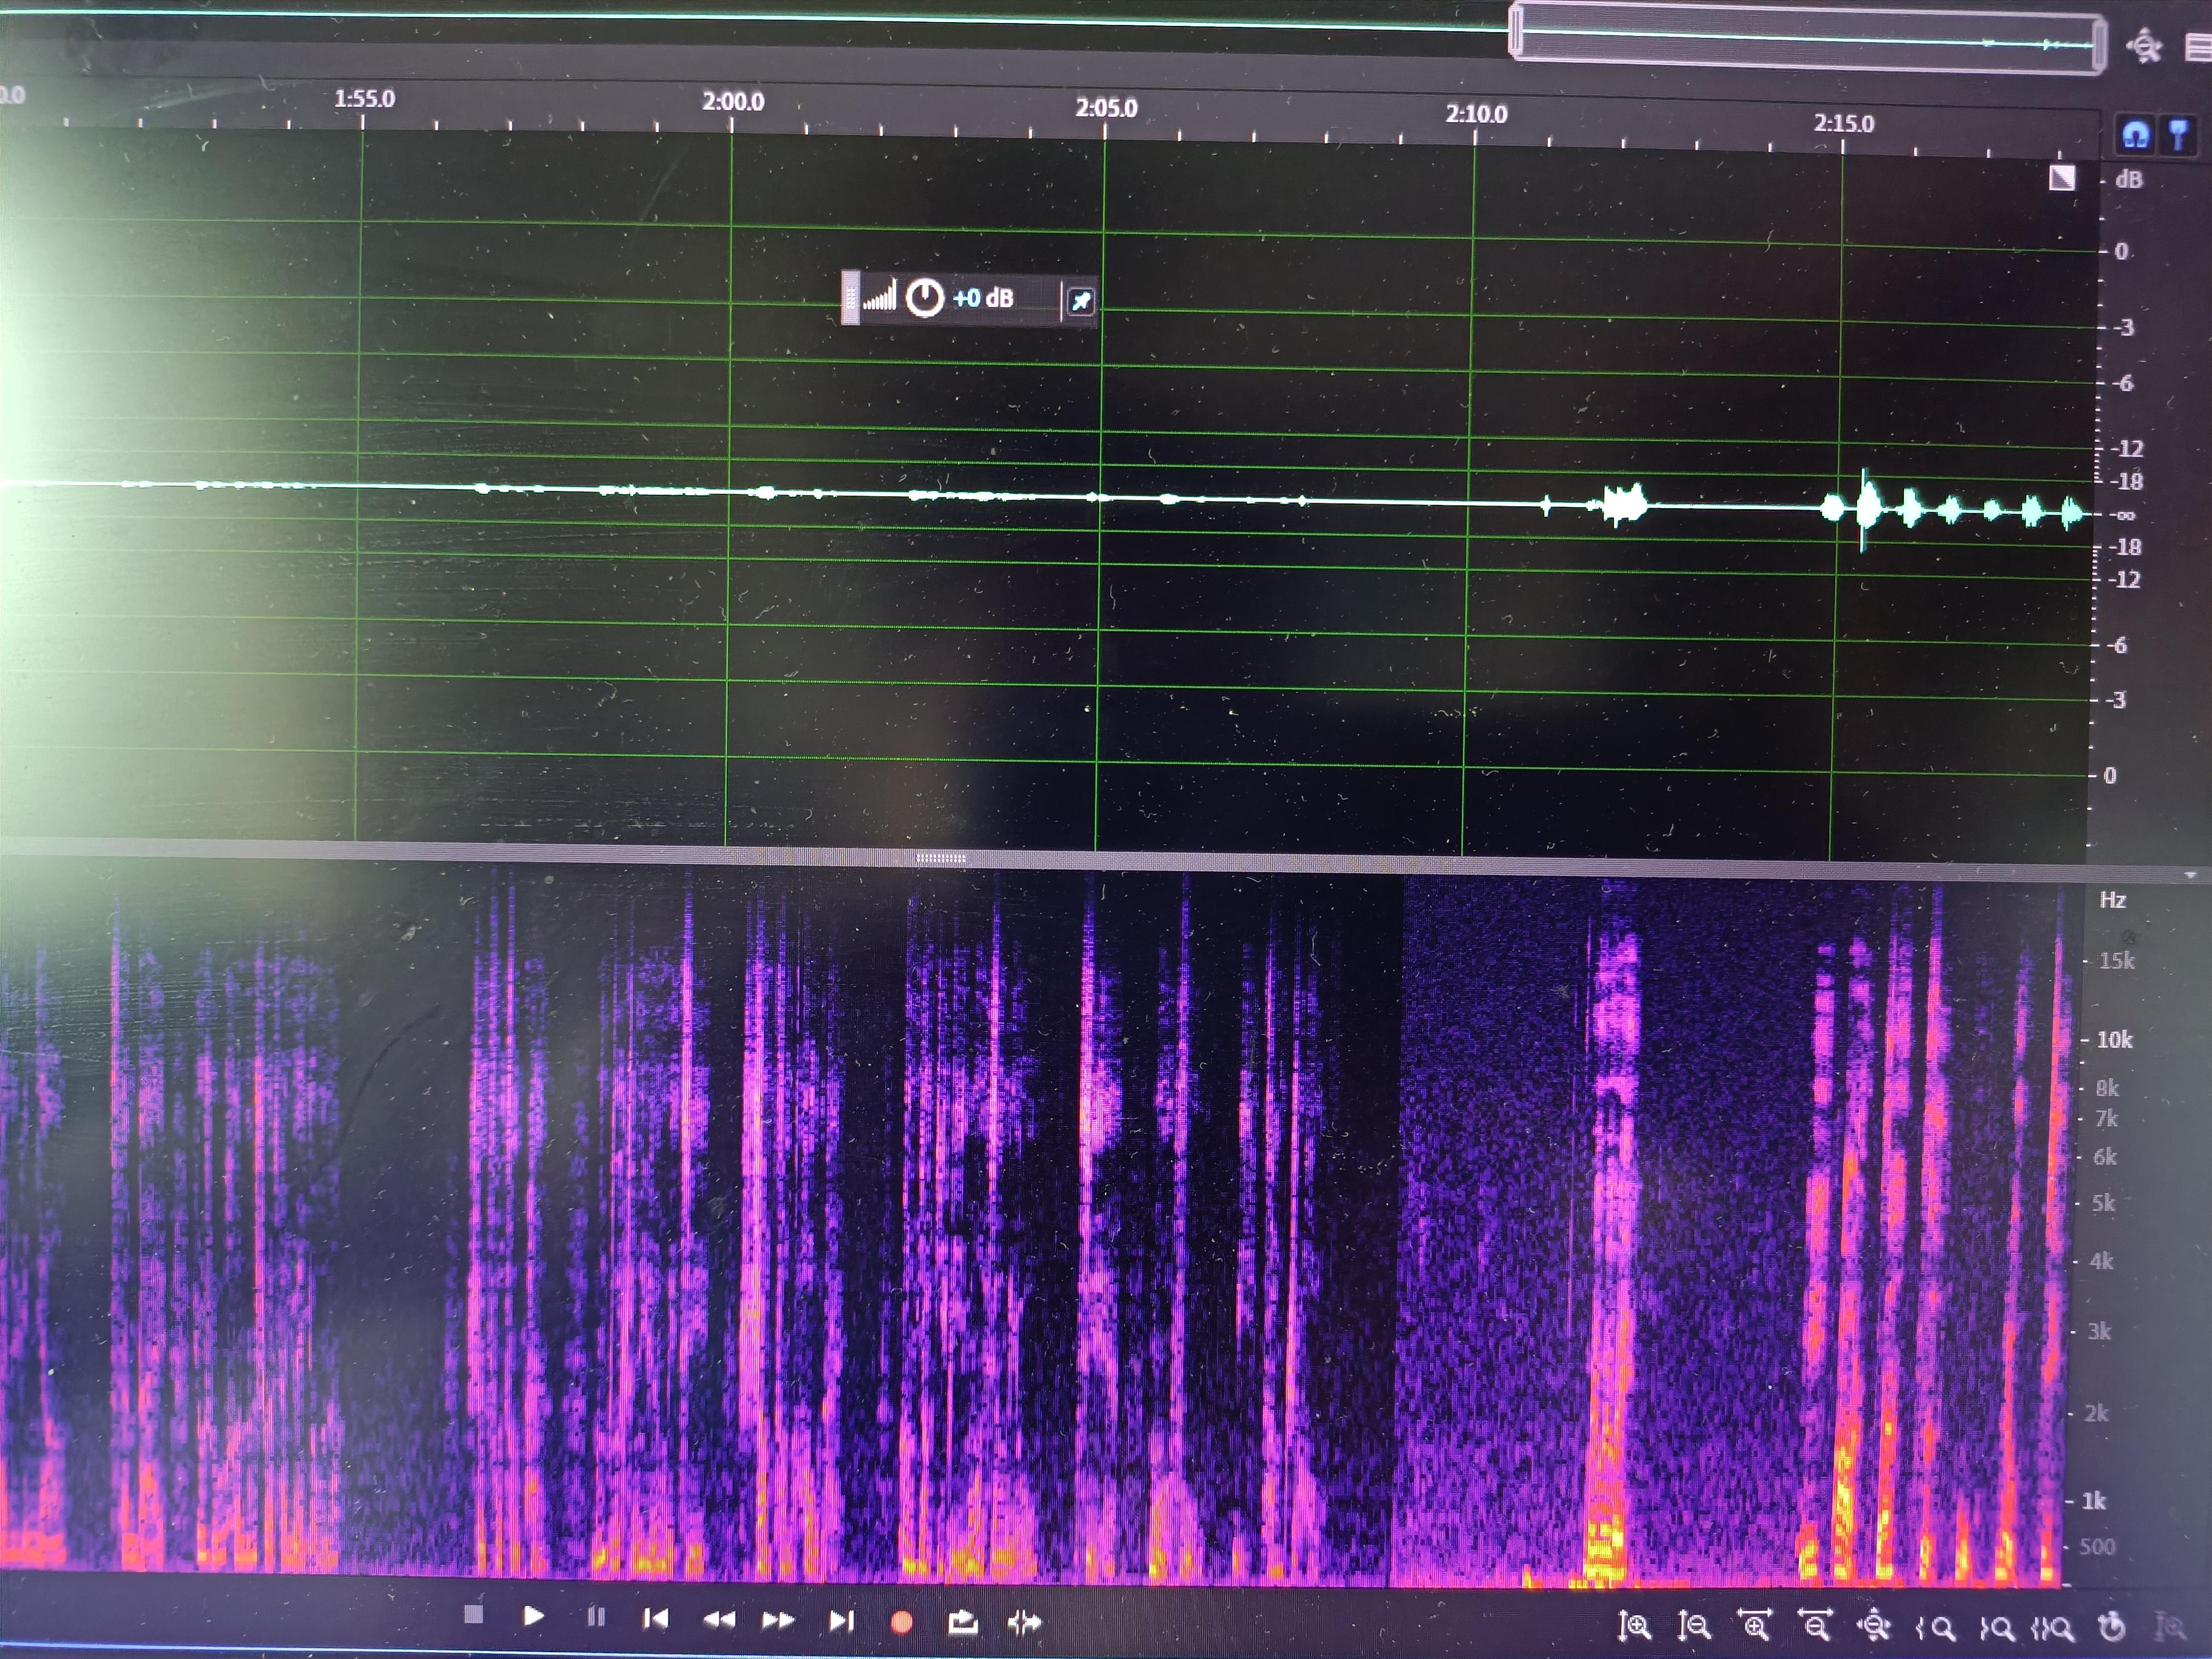The image size is (2212, 1659).
Task: Click the 2:05.0 mark on the timeline ruler
Action: point(1106,108)
